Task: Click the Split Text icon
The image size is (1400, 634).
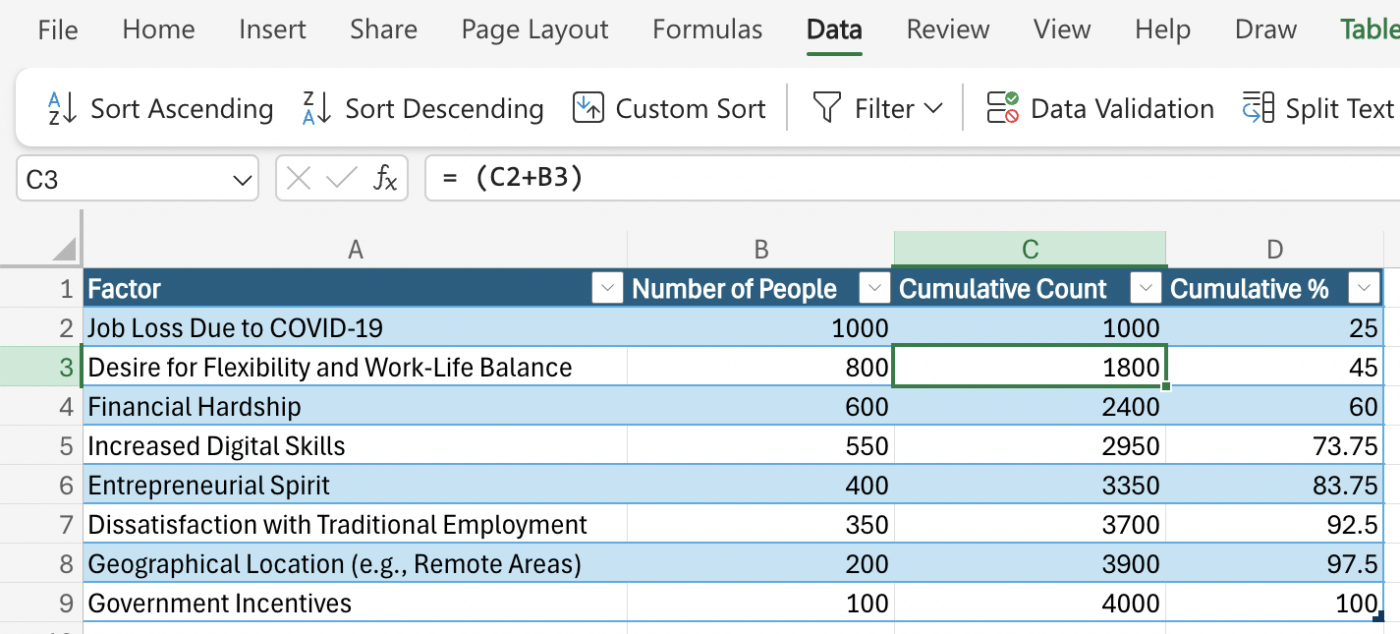Action: 1258,108
